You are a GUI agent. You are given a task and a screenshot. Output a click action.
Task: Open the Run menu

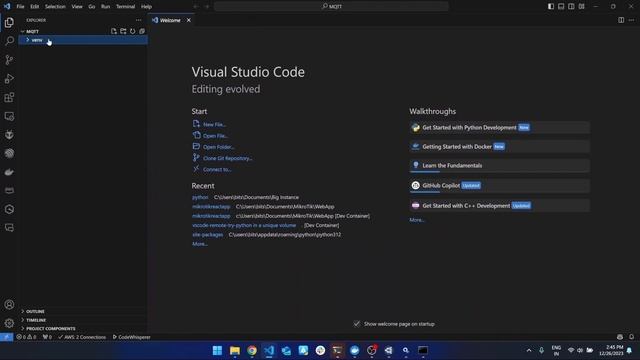105,7
